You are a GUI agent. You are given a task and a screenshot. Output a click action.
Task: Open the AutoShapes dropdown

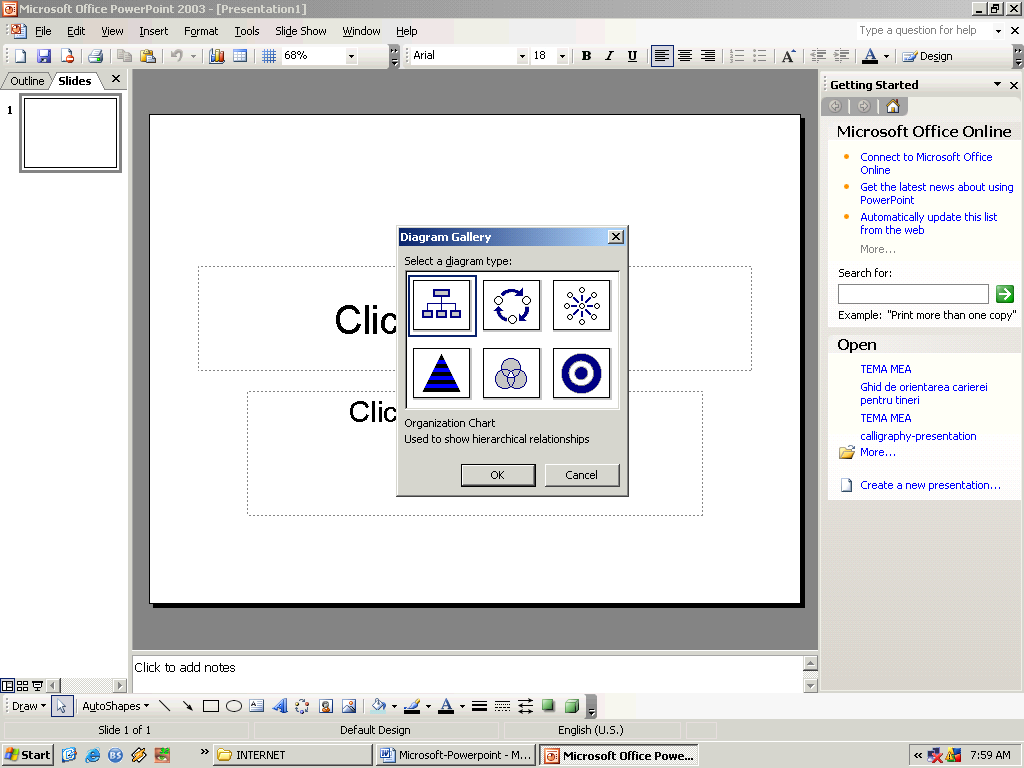click(x=116, y=706)
